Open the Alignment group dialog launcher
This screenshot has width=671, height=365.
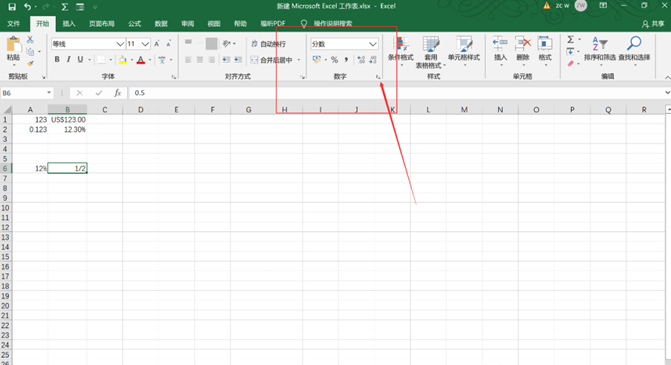click(303, 77)
